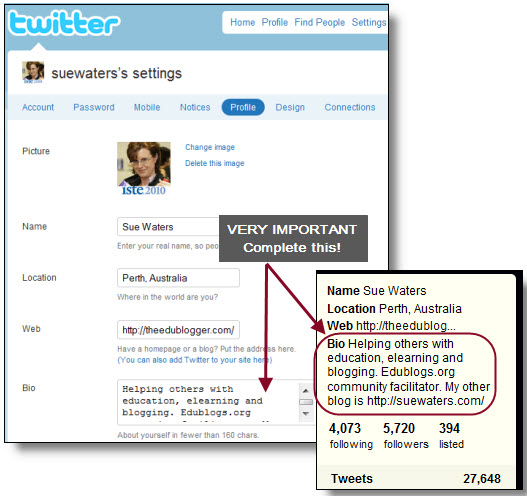Click the Delete this image link
Screen dimensions: 527x496
(x=214, y=163)
